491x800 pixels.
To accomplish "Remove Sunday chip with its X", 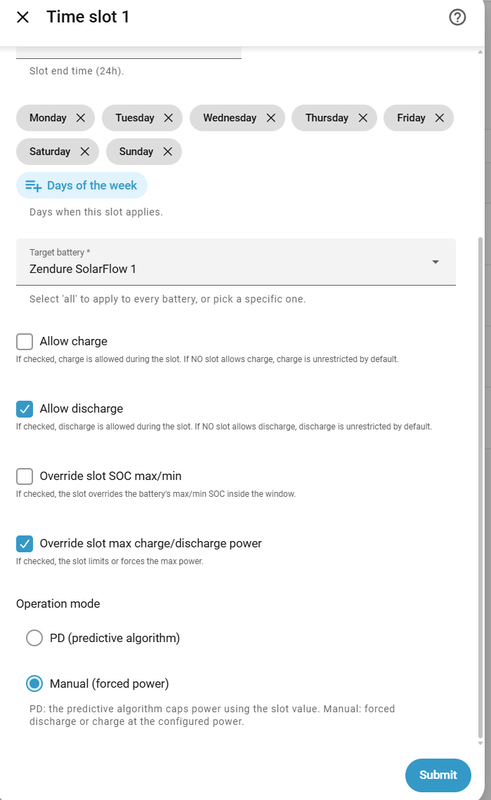I will 167,152.
